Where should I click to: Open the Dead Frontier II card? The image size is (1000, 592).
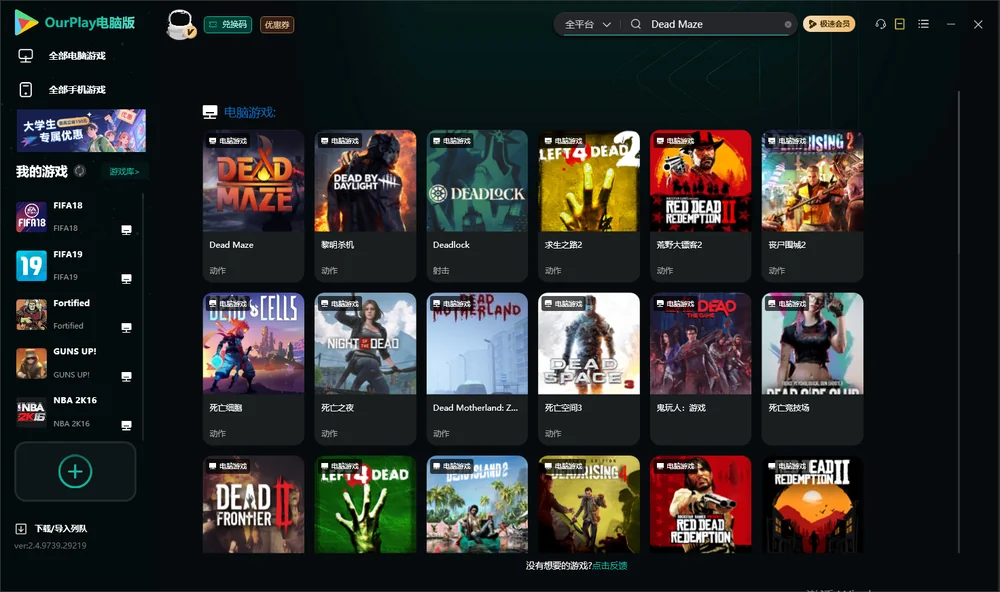[x=253, y=504]
